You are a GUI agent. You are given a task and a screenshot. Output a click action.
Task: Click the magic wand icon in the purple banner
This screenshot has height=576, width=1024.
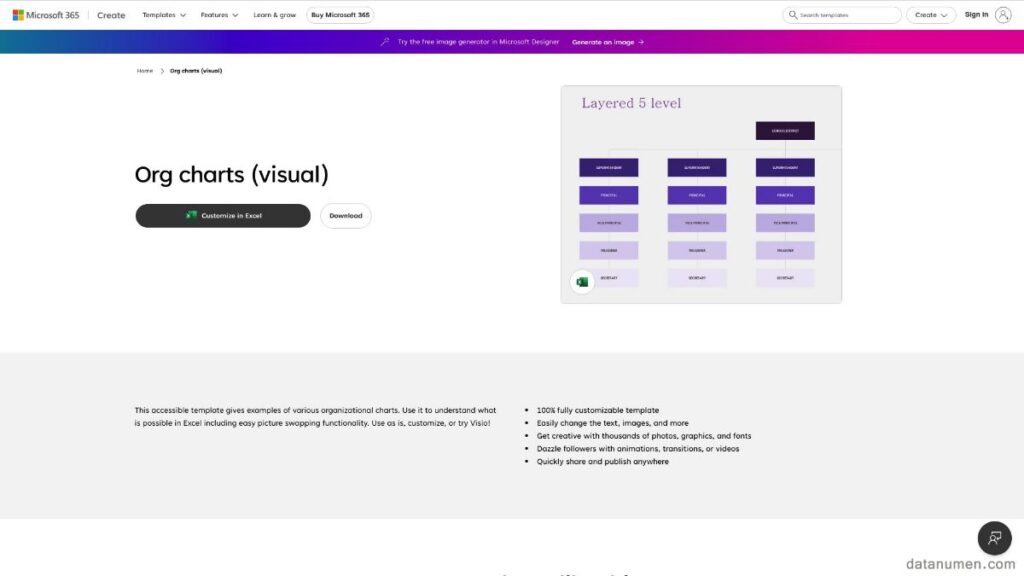384,42
